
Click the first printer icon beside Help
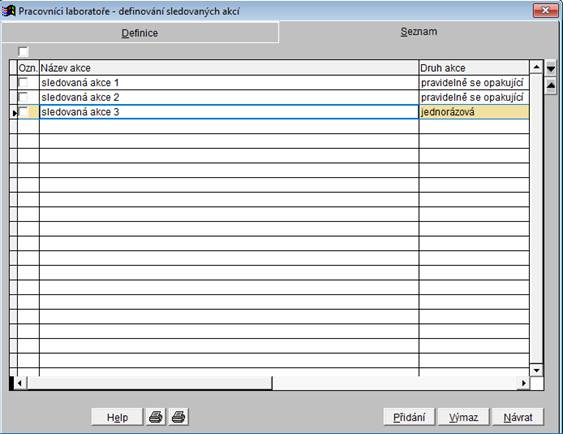coord(155,417)
